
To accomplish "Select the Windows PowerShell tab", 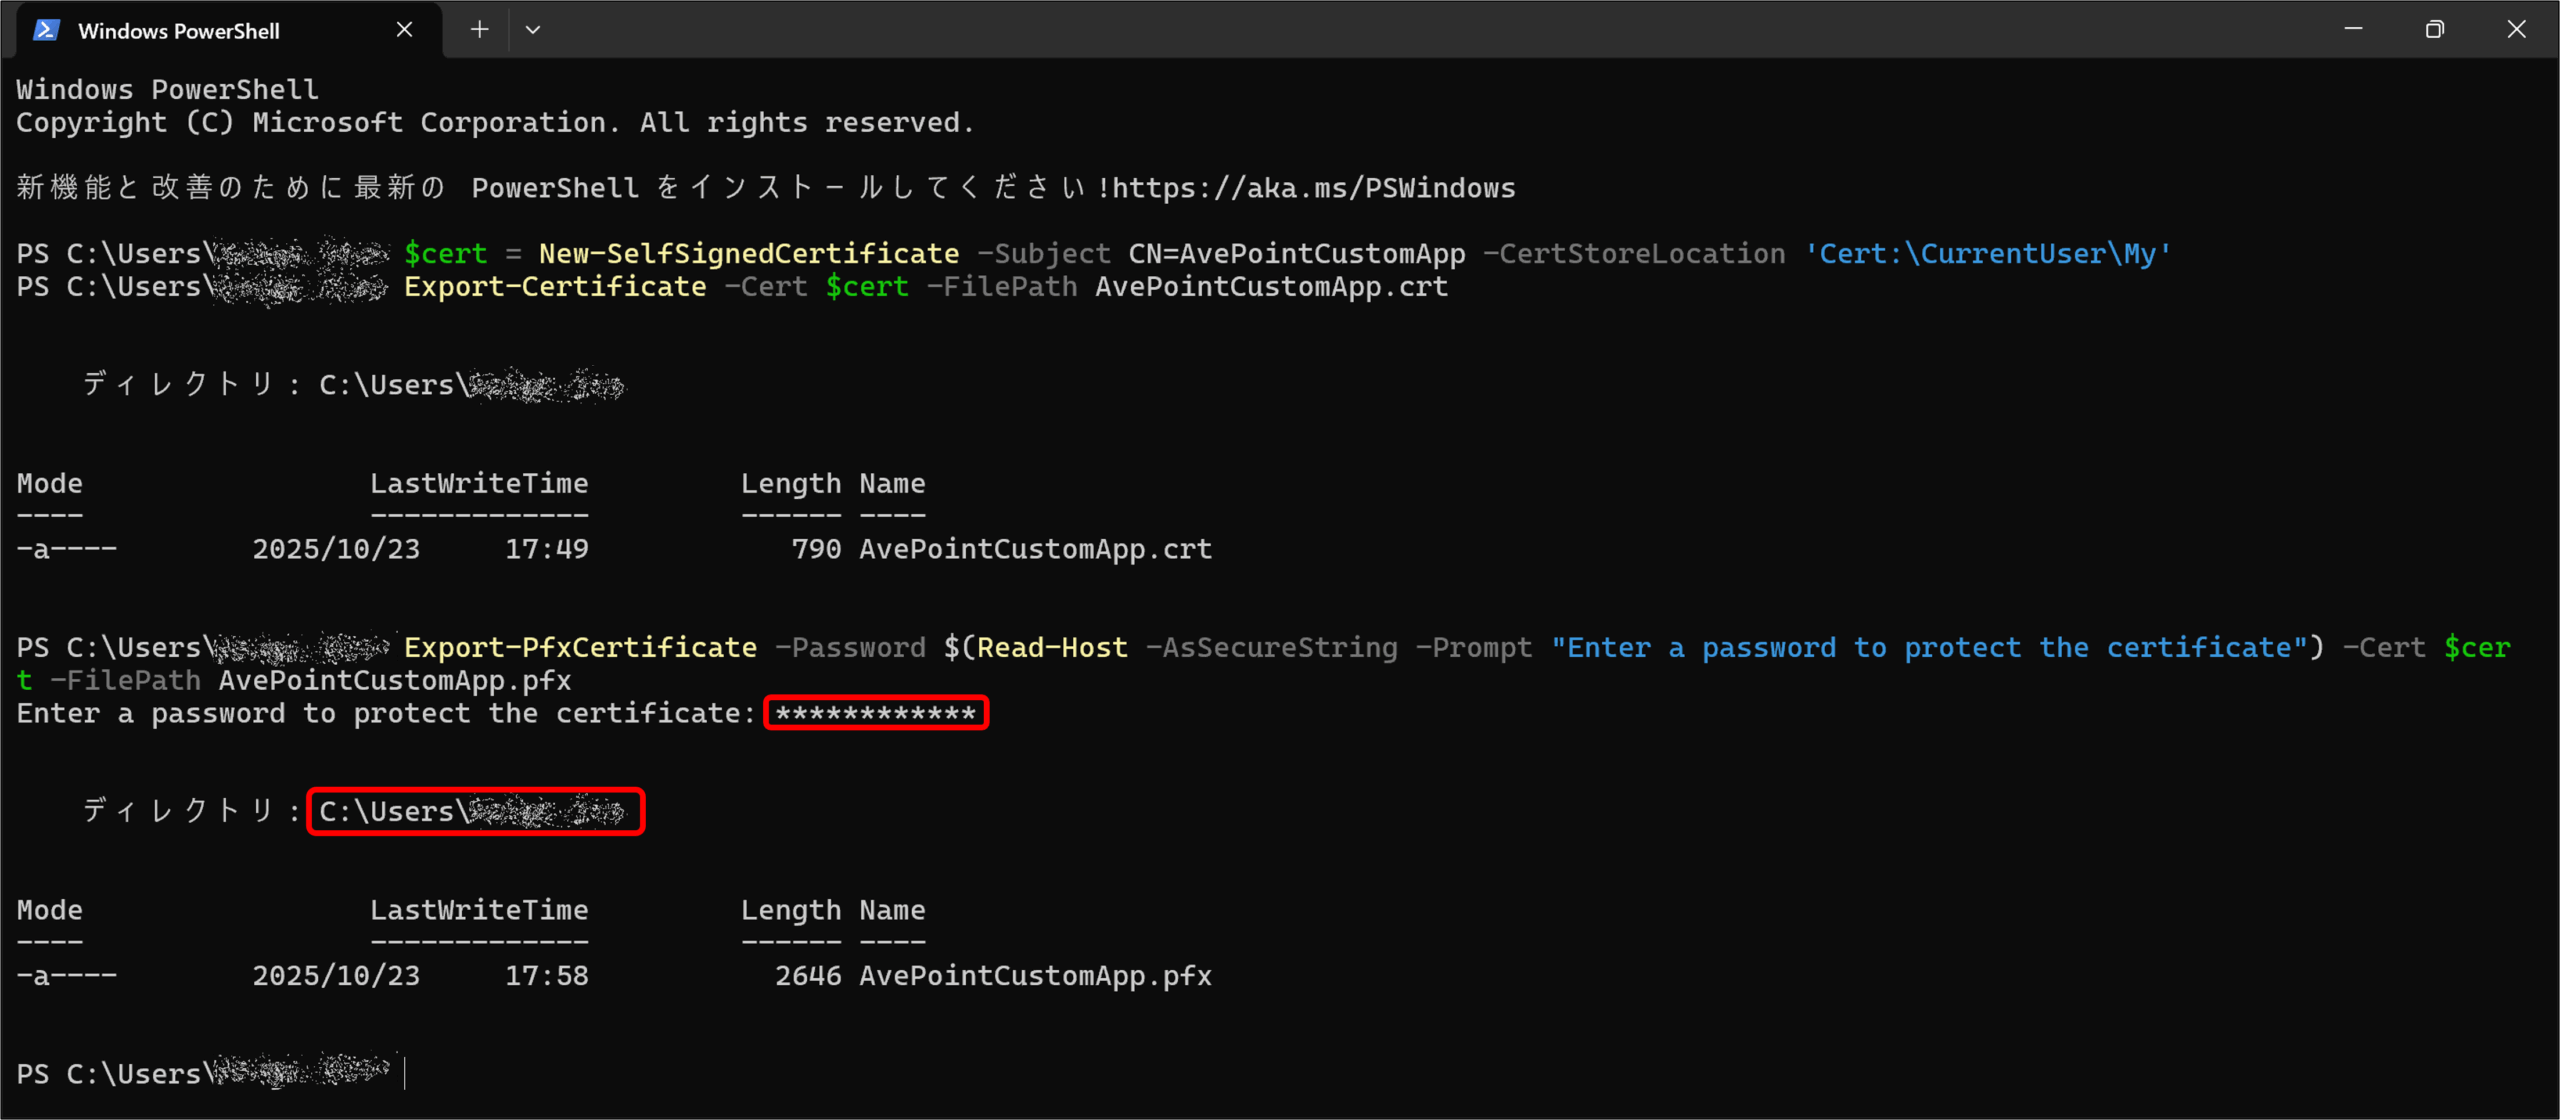I will (180, 31).
